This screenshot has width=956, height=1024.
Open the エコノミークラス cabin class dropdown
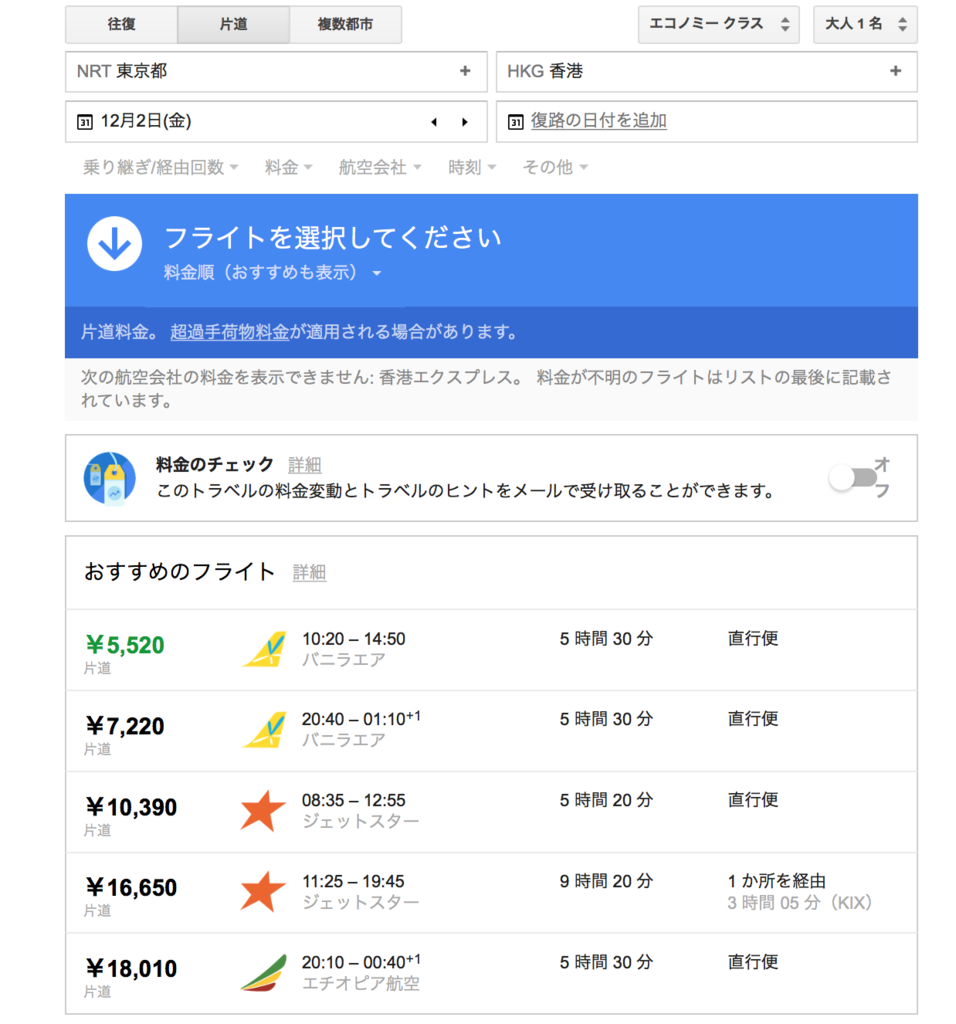click(x=718, y=24)
